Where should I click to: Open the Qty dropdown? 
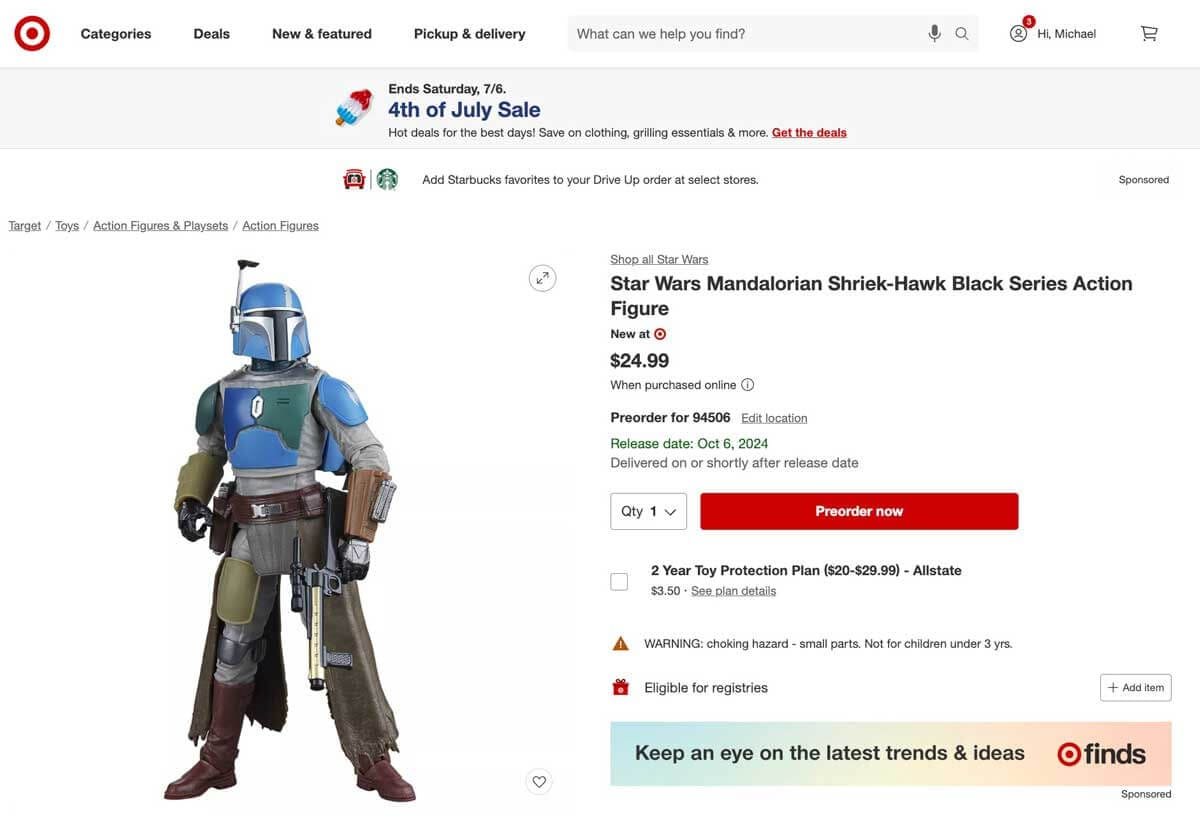(x=648, y=511)
